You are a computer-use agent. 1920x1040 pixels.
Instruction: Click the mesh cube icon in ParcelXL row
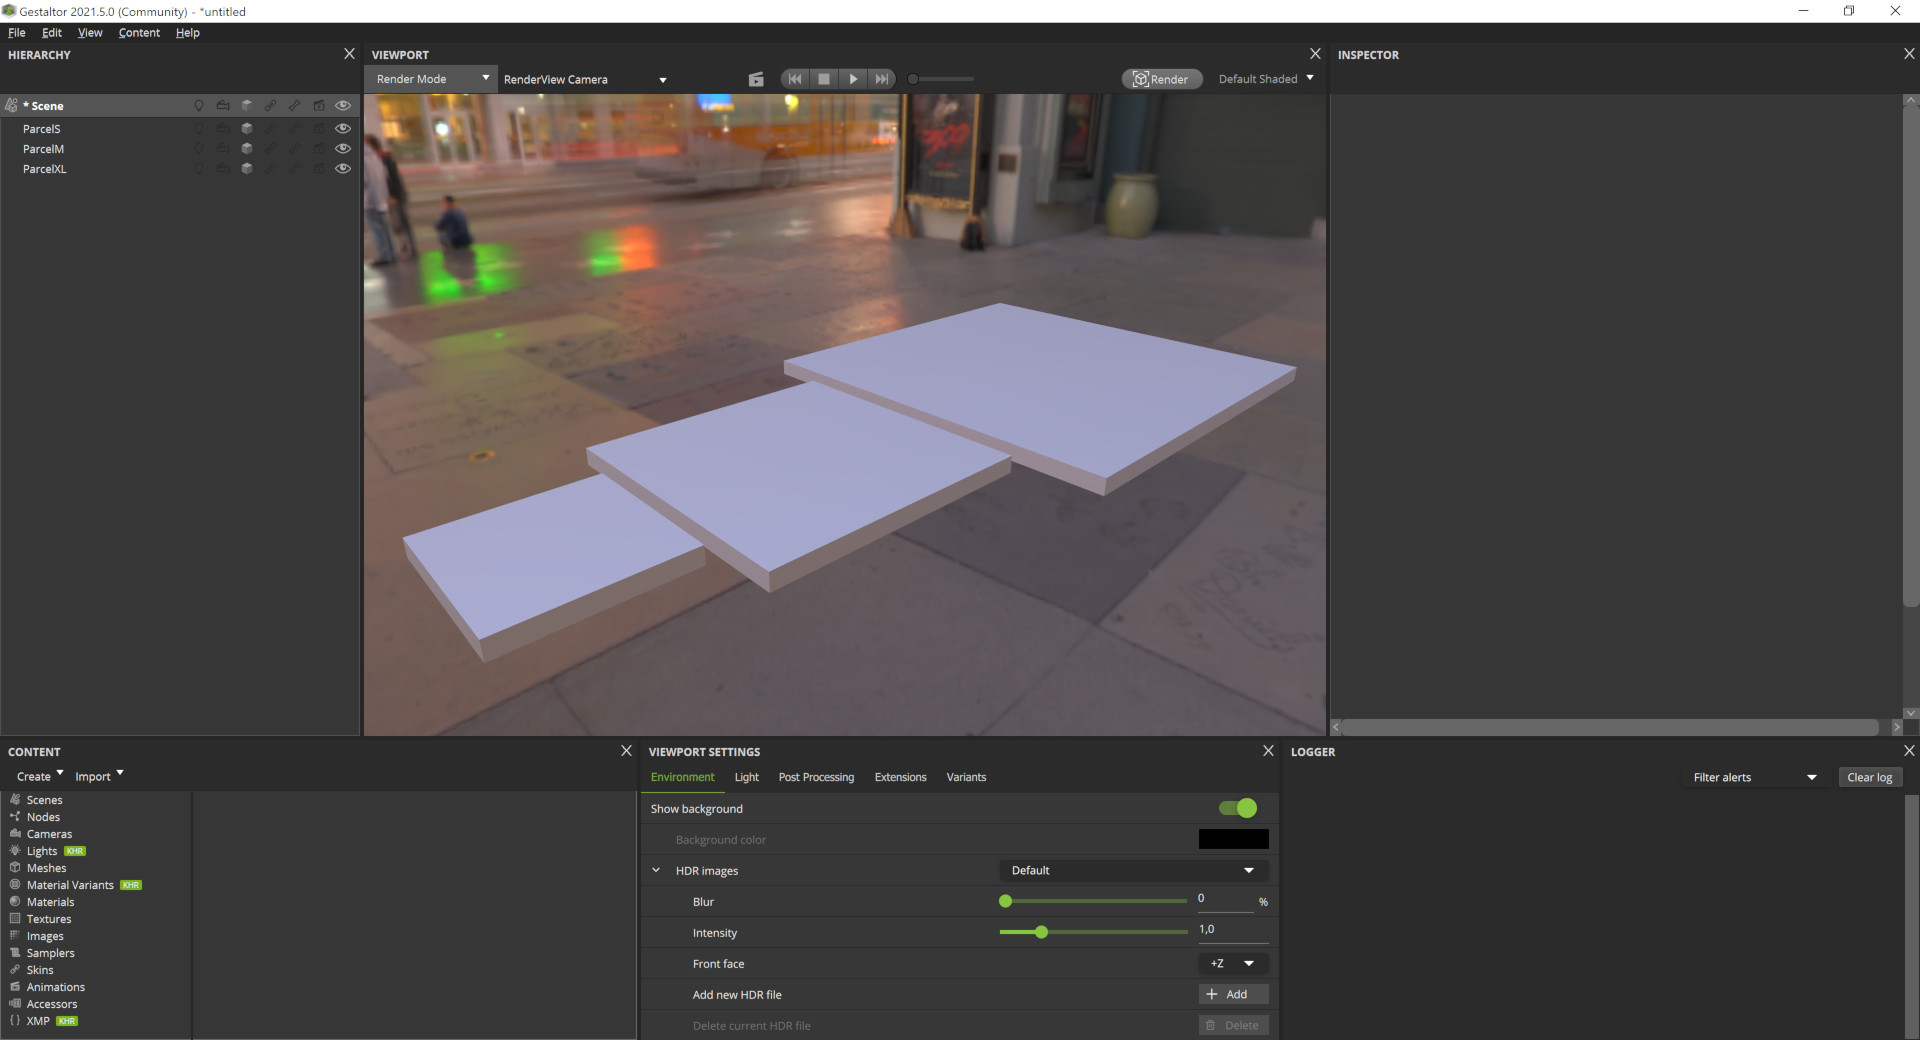coord(247,168)
